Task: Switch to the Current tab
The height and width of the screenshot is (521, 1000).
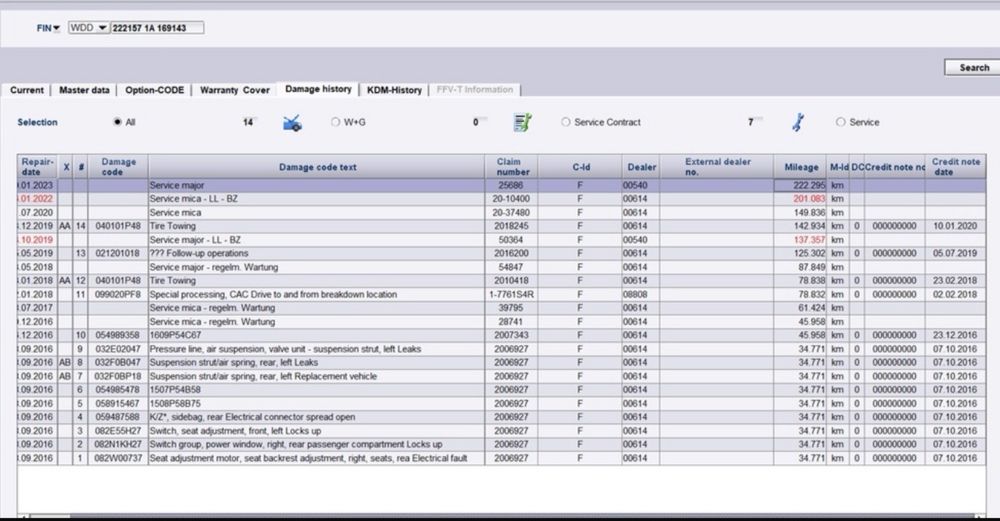Action: (27, 90)
